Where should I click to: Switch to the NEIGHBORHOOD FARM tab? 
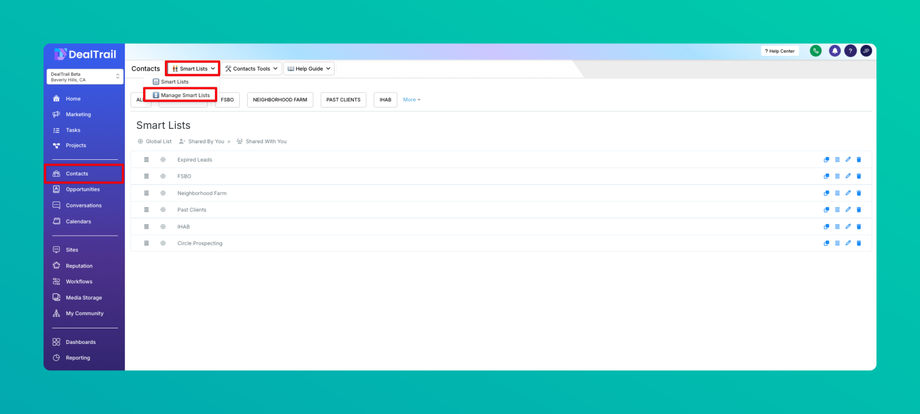pyautogui.click(x=280, y=100)
